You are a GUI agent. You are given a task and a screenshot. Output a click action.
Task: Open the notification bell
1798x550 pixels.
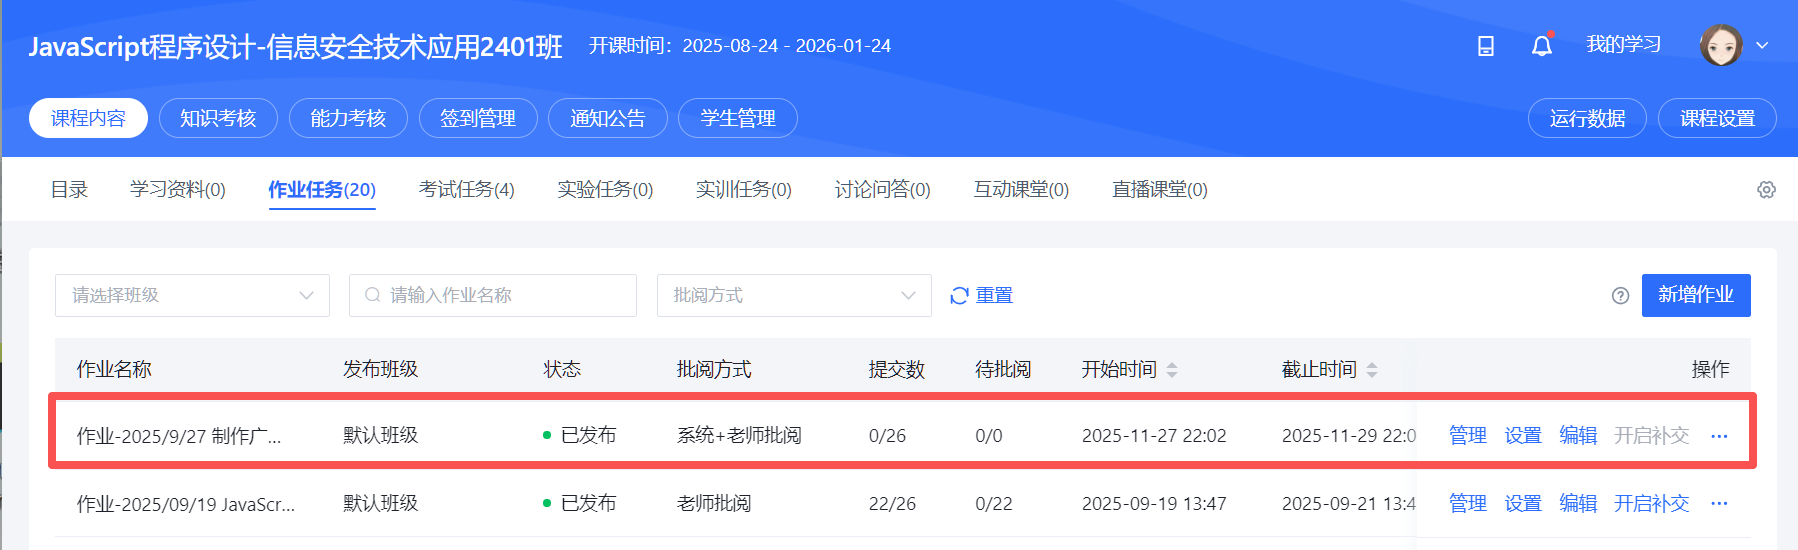pyautogui.click(x=1542, y=45)
